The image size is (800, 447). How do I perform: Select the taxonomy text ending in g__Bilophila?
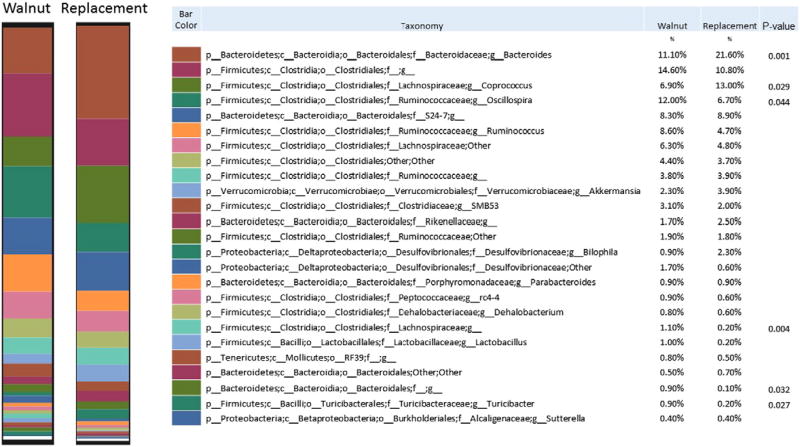412,252
